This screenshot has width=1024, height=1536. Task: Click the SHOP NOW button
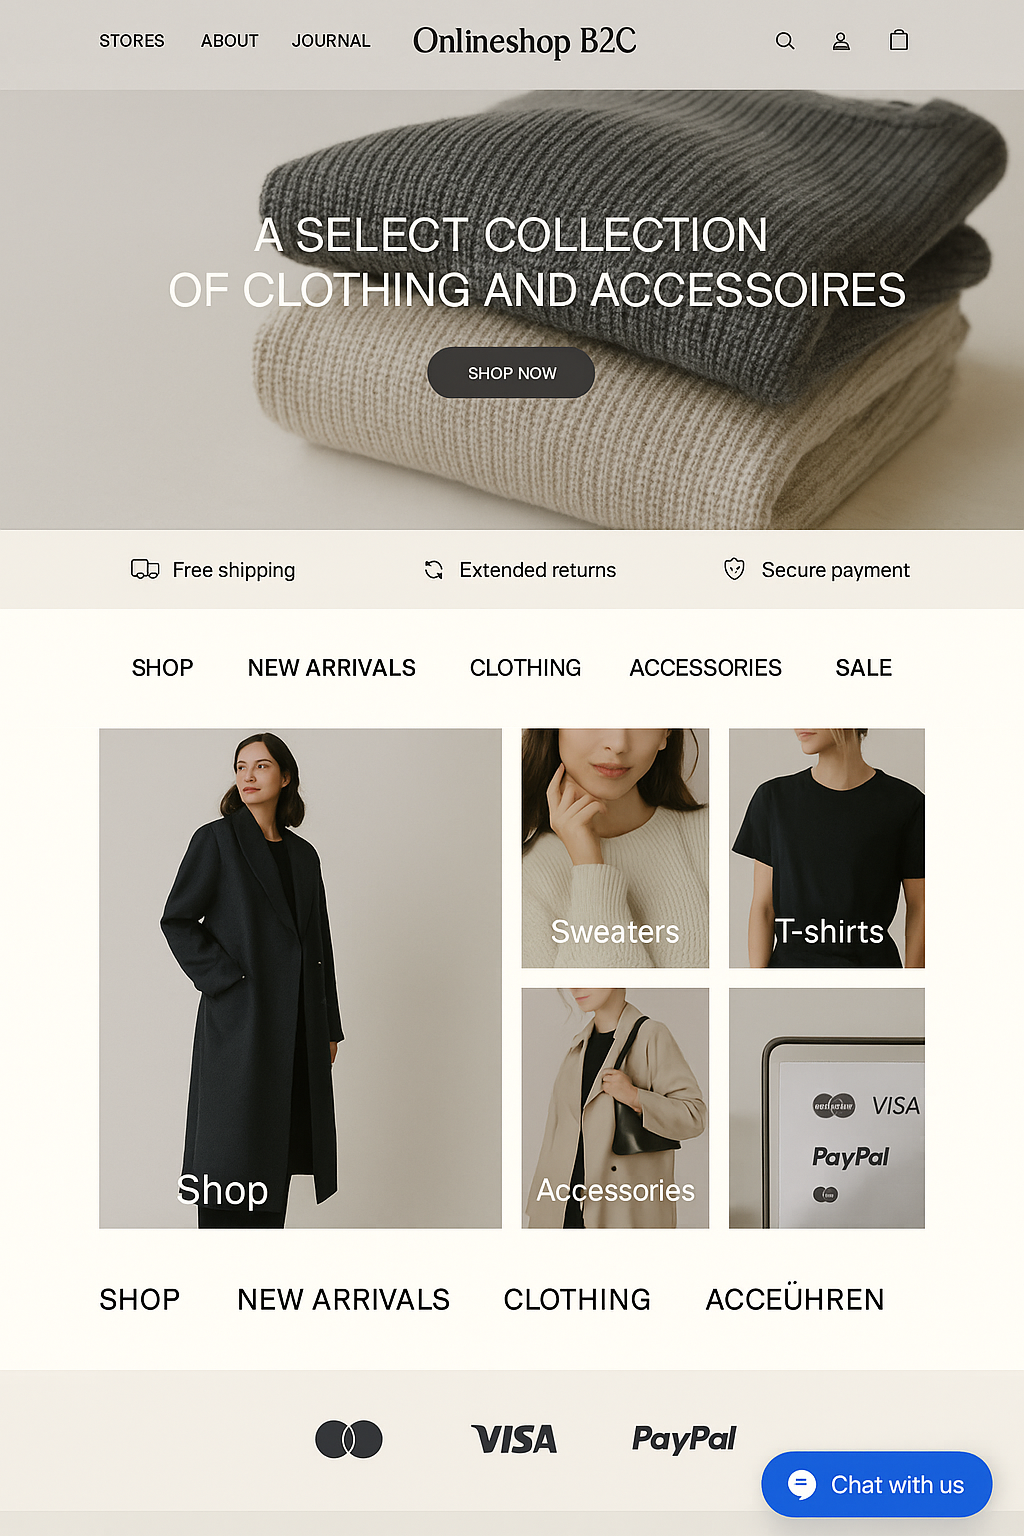[511, 373]
